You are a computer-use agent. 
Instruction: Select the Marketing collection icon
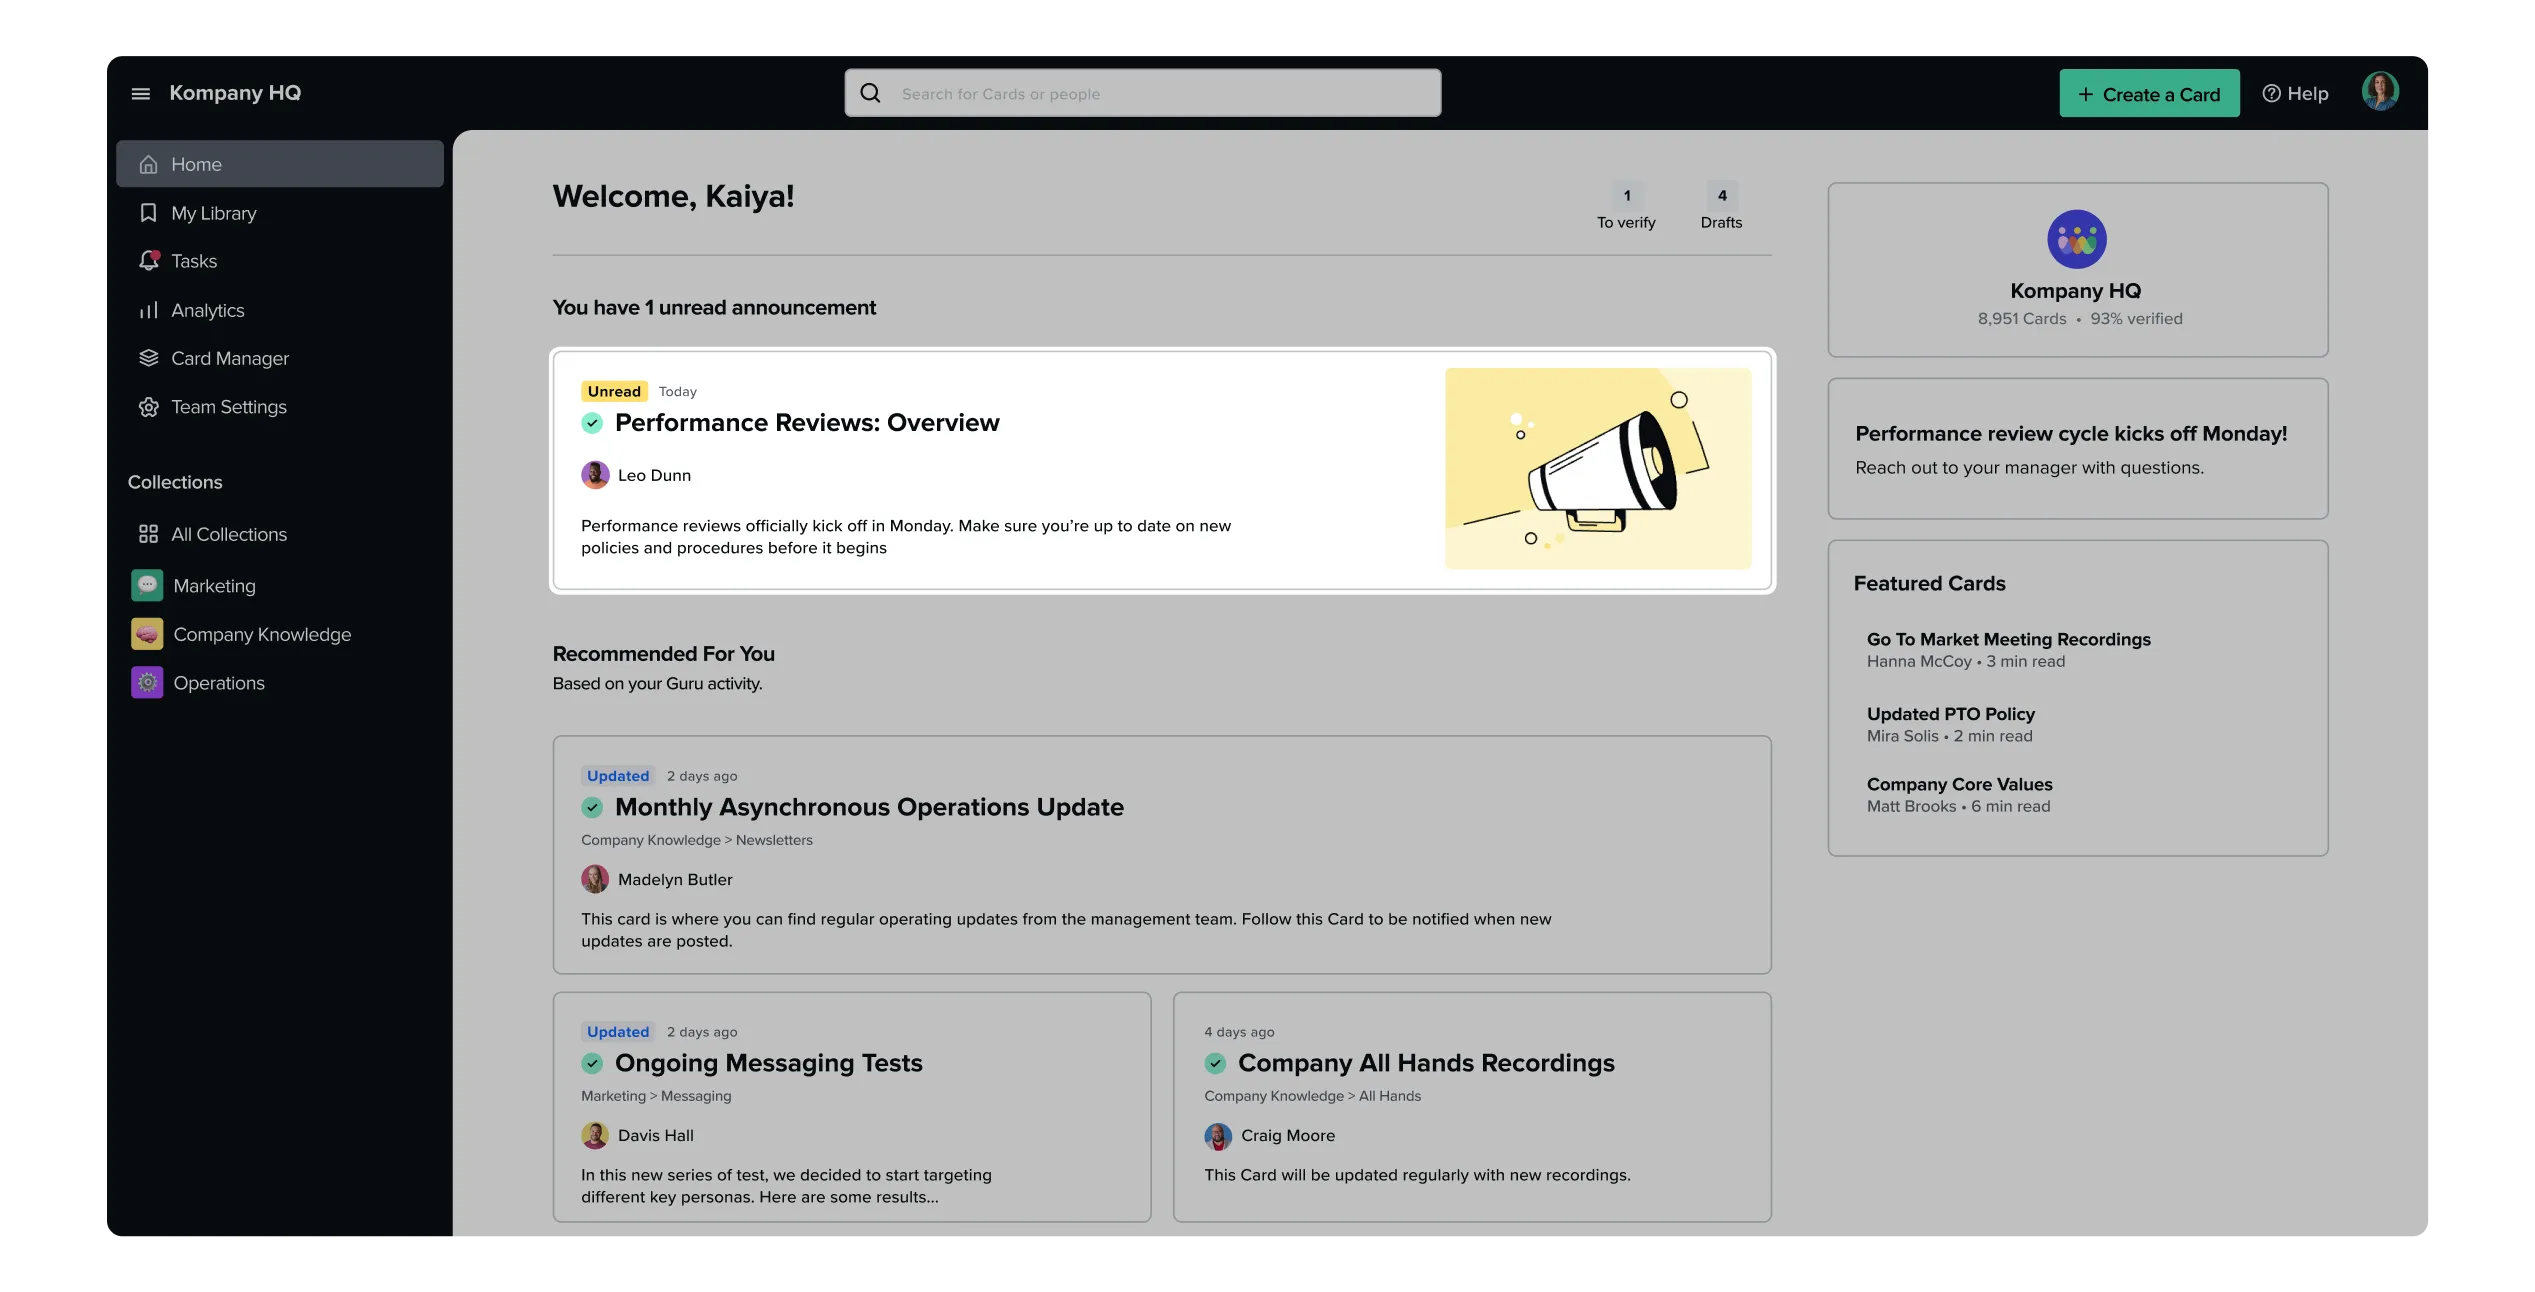(146, 585)
